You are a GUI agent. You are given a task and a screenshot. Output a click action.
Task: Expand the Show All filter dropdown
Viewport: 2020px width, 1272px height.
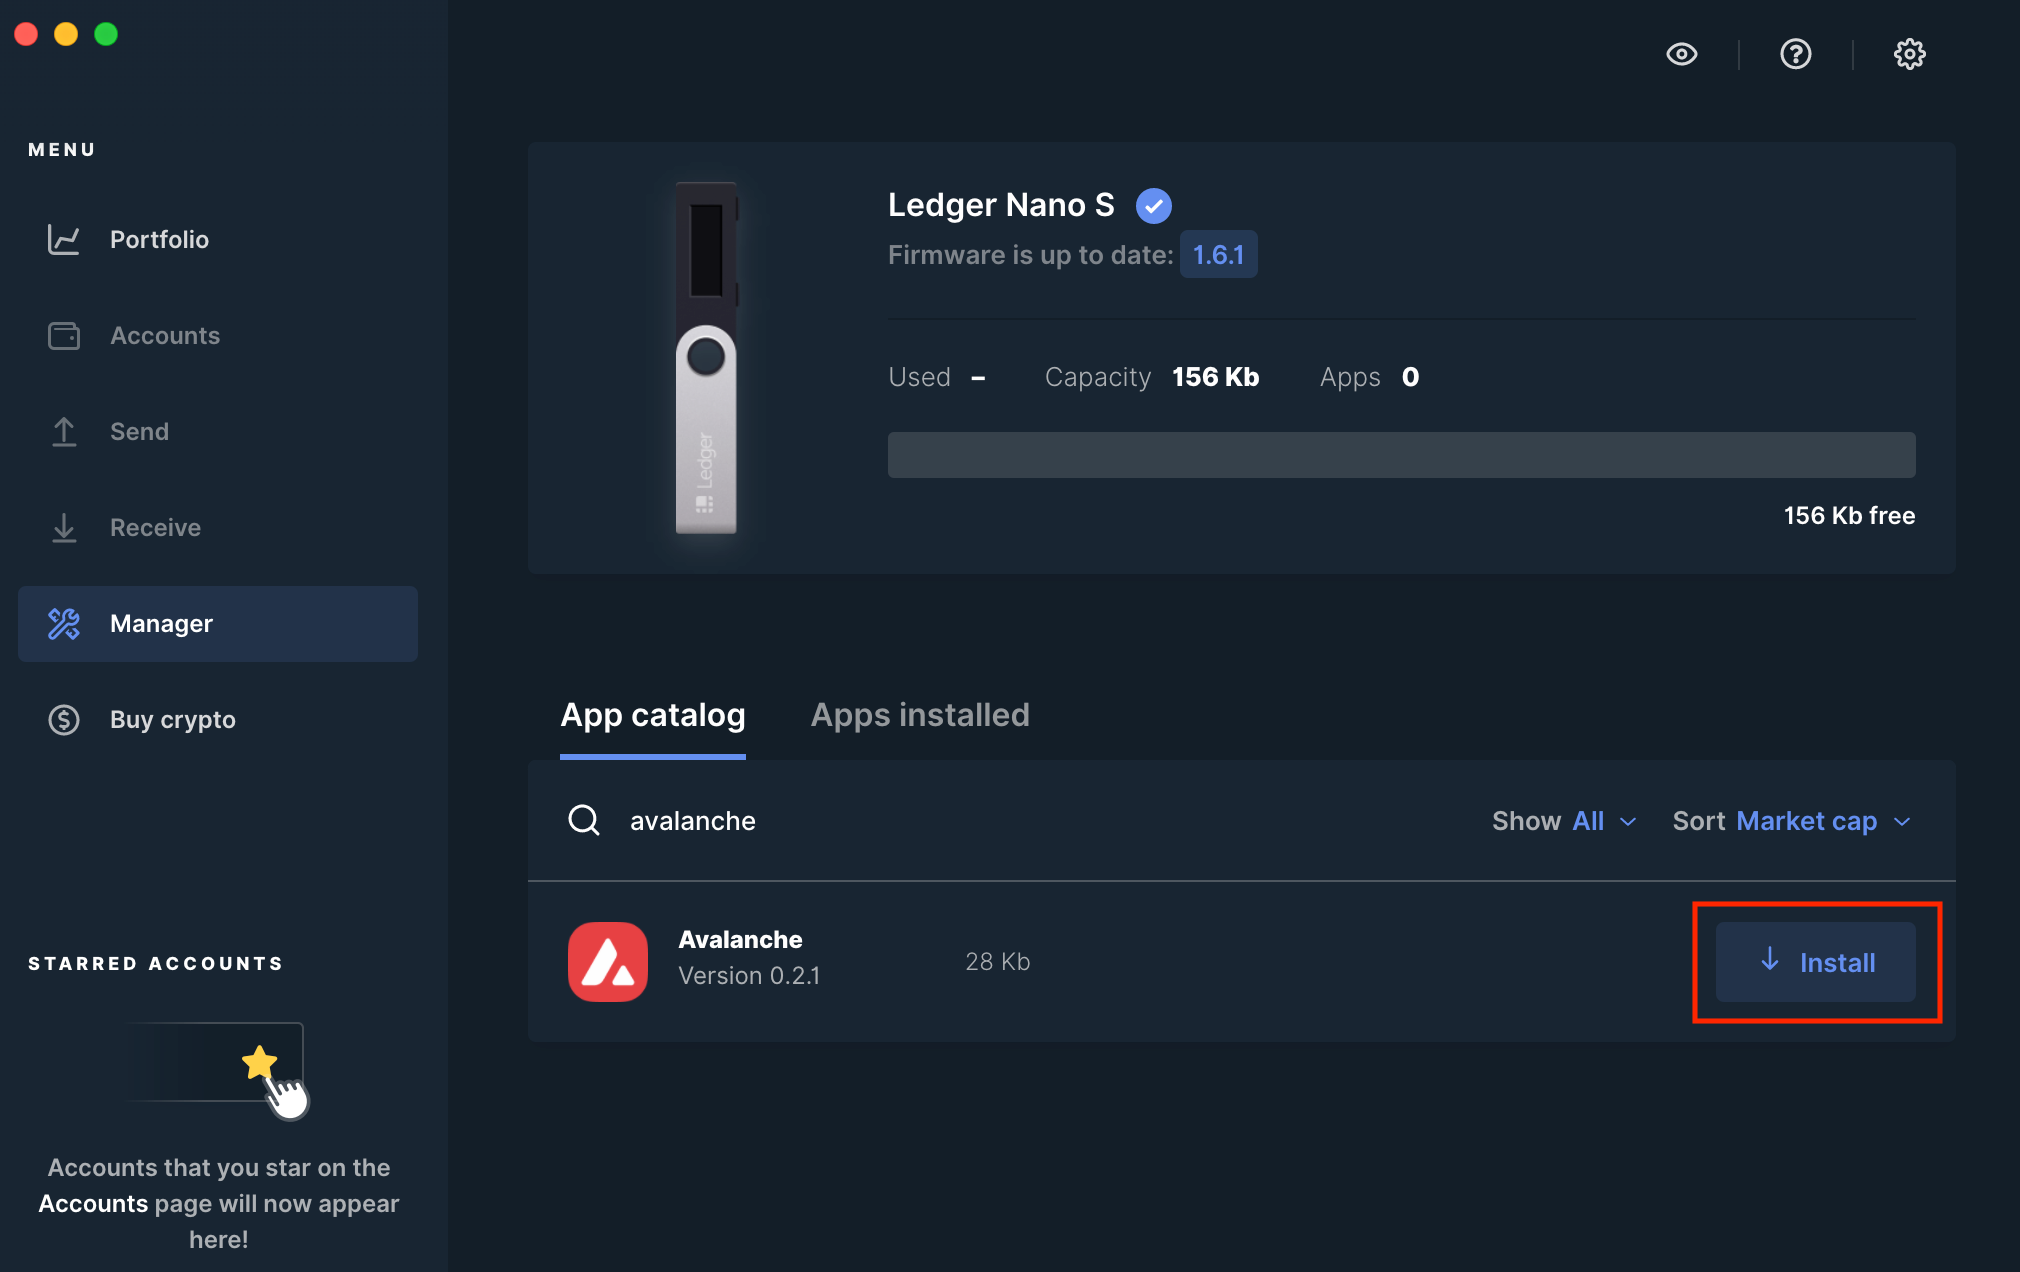(1564, 821)
